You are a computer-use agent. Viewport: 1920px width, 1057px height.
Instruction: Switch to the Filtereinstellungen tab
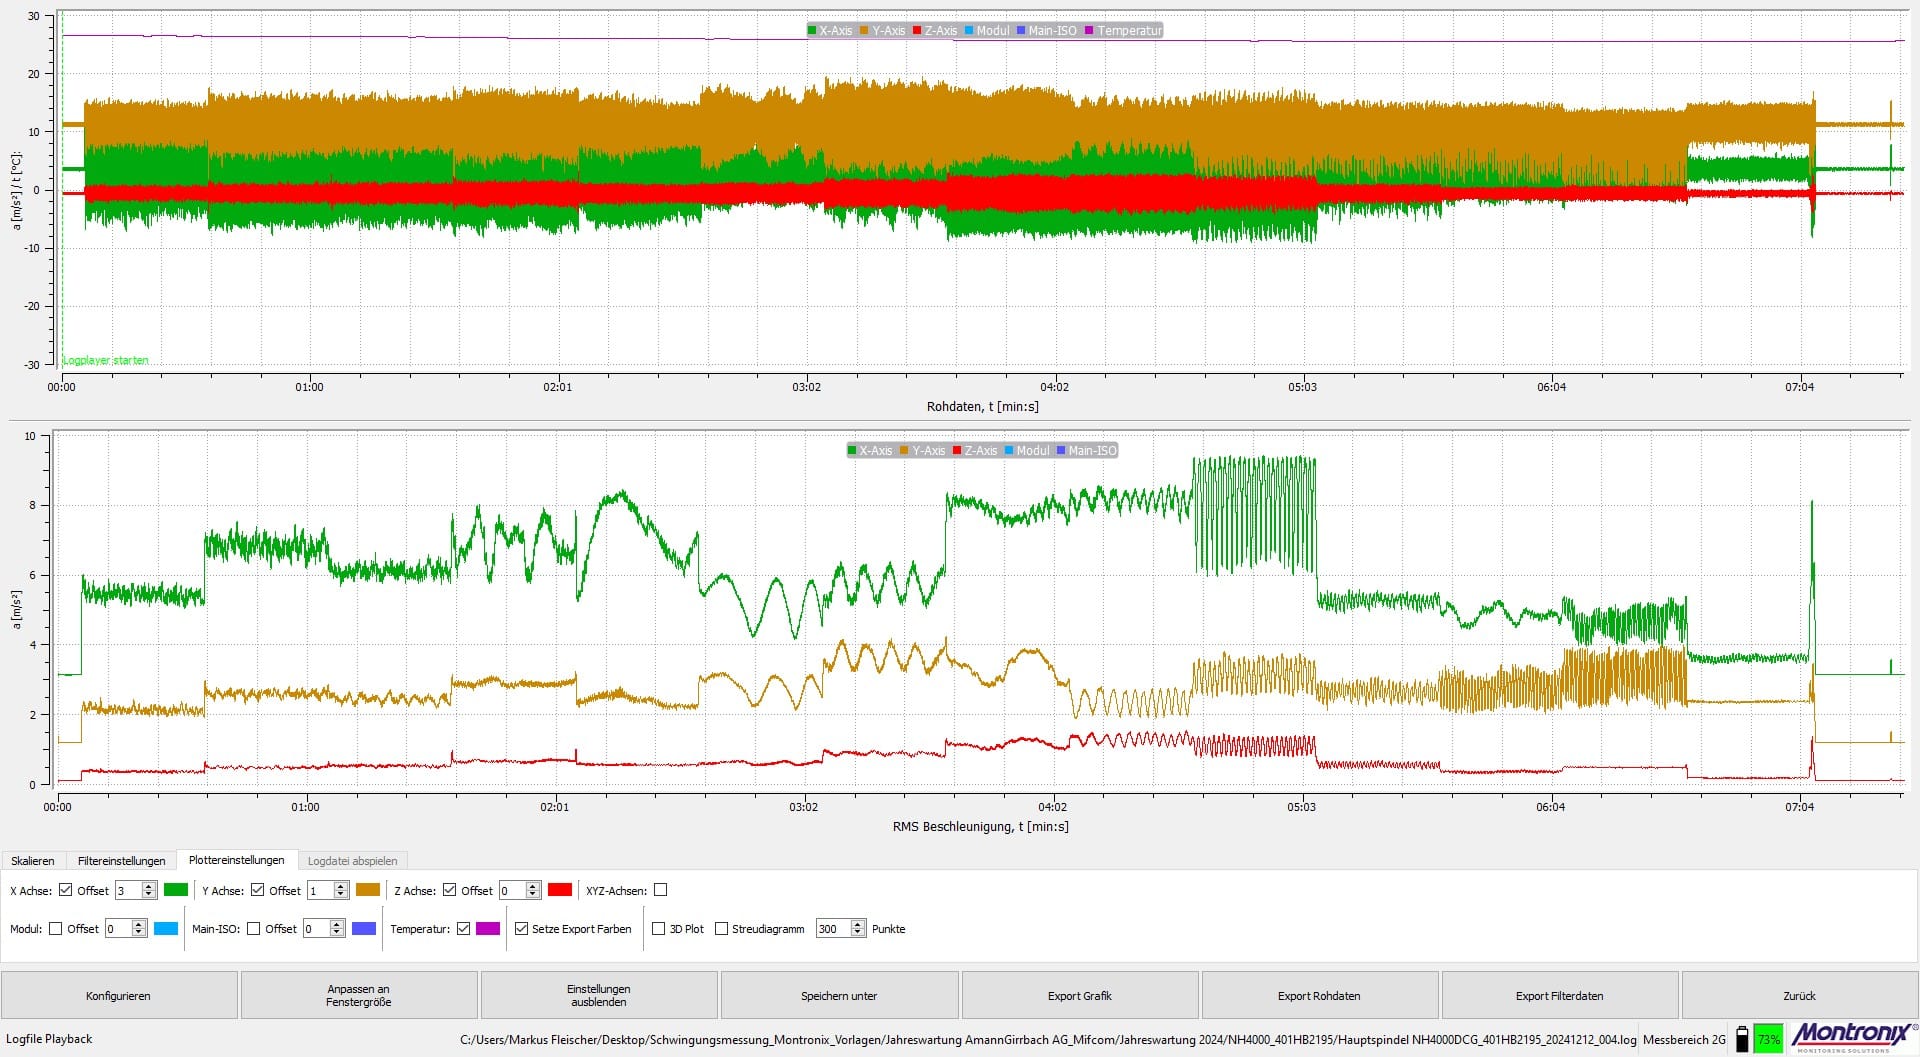[x=121, y=861]
